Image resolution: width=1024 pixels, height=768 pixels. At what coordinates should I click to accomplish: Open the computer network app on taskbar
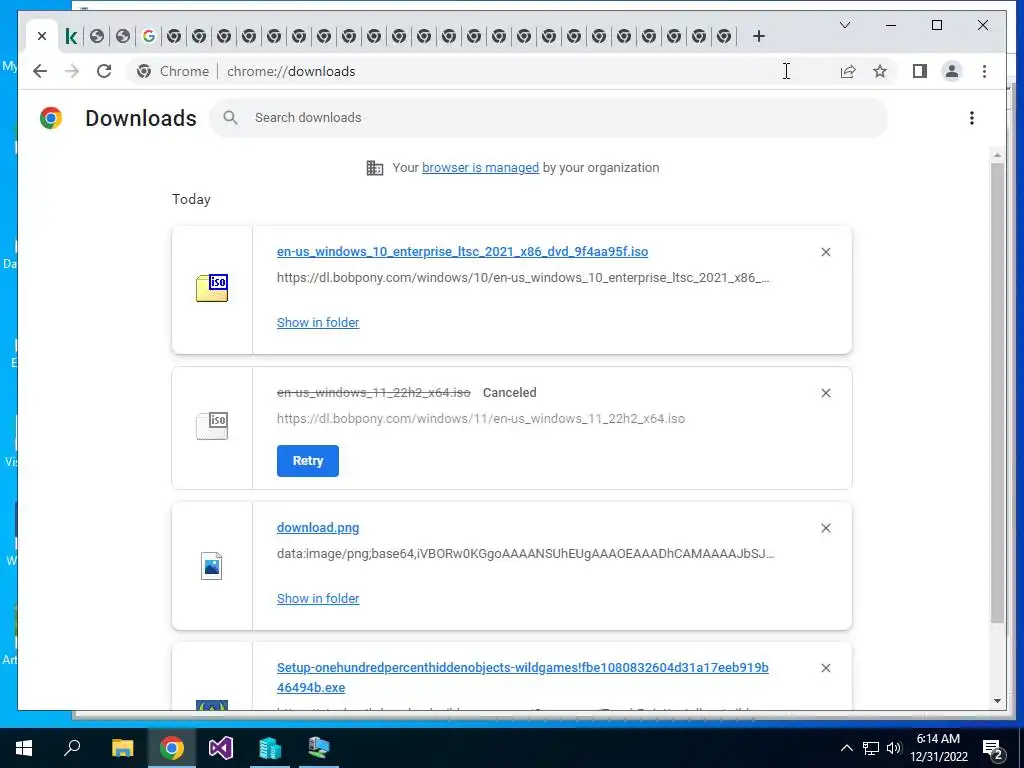pyautogui.click(x=319, y=748)
